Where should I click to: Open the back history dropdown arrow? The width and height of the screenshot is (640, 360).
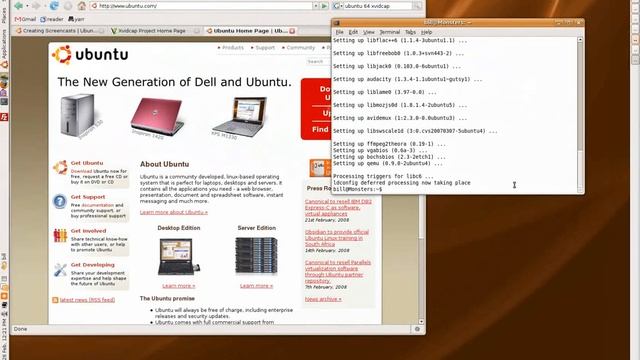(27, 6)
